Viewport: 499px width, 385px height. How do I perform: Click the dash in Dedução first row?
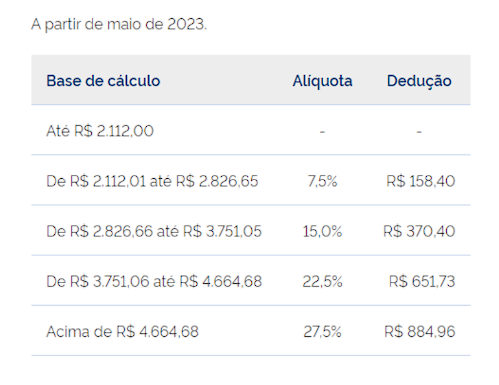pyautogui.click(x=419, y=132)
